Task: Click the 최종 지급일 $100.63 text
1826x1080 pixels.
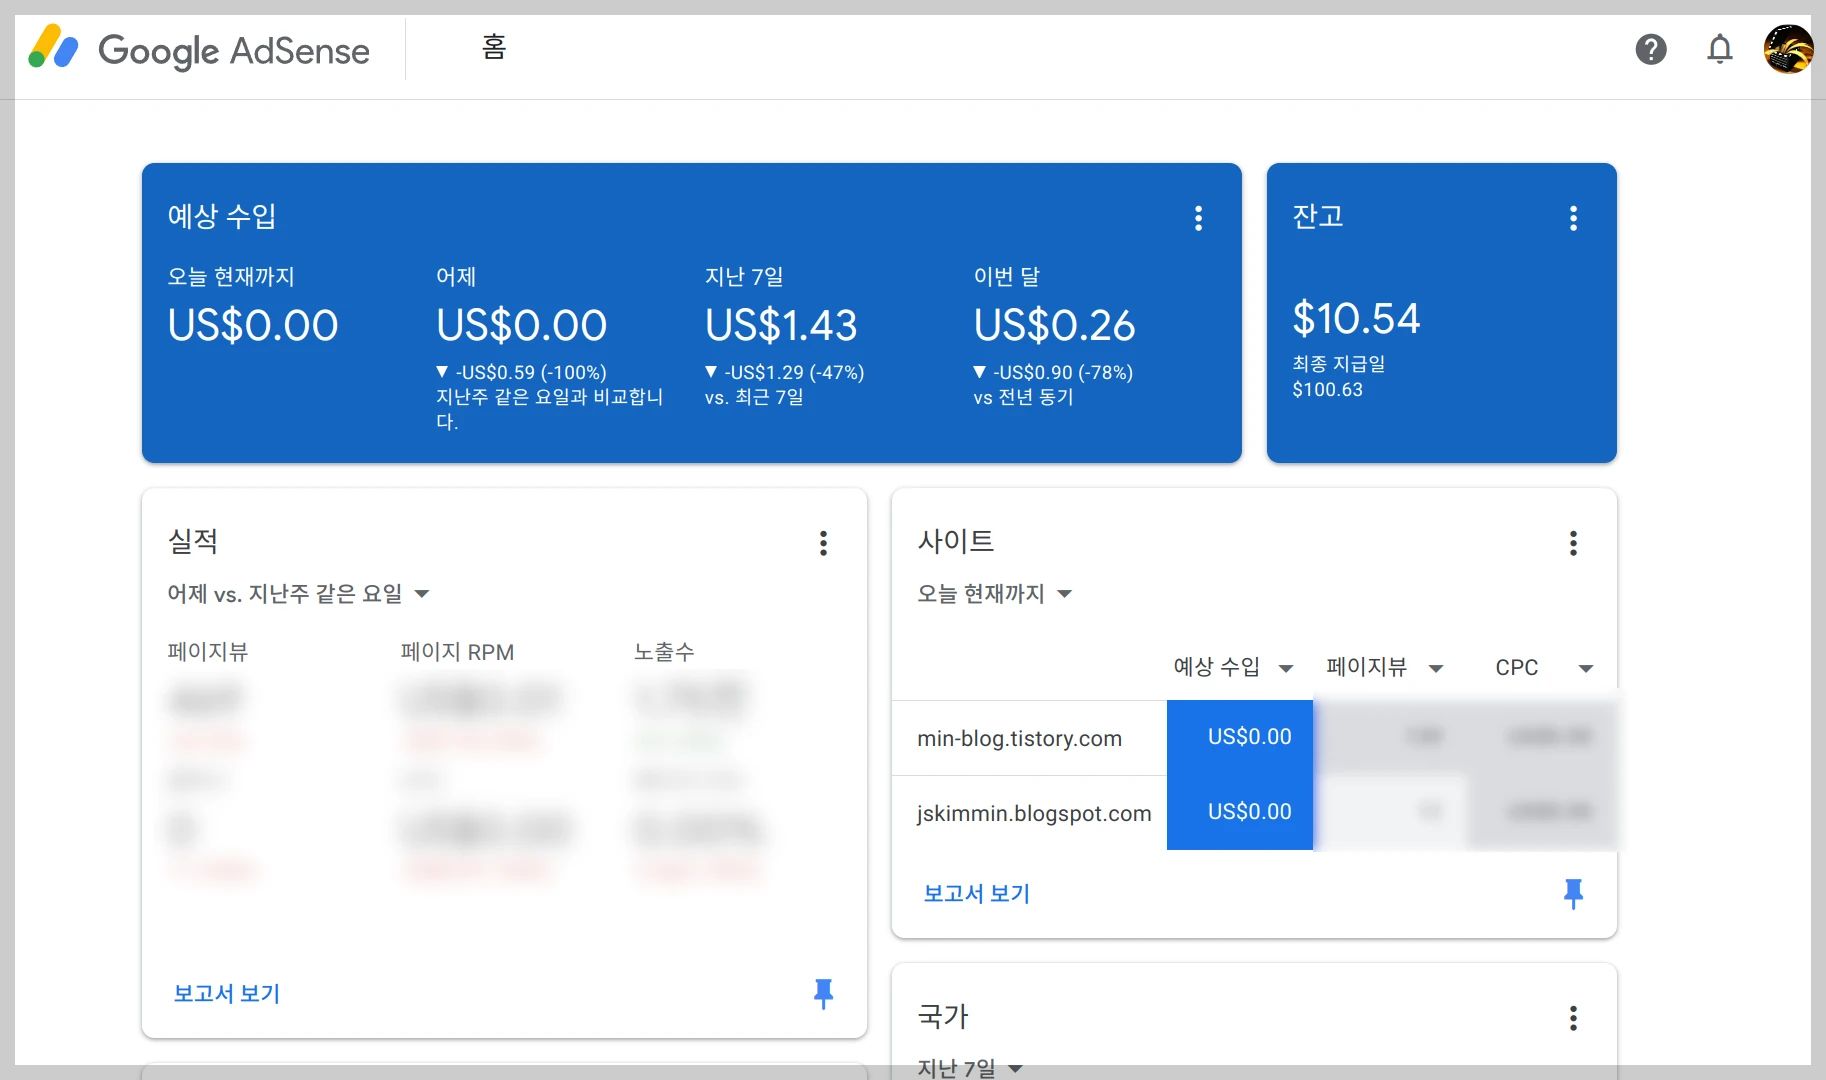Action: coord(1339,376)
